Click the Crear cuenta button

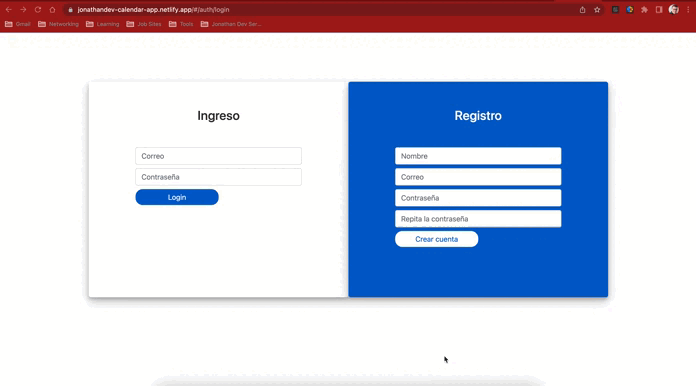click(x=436, y=239)
